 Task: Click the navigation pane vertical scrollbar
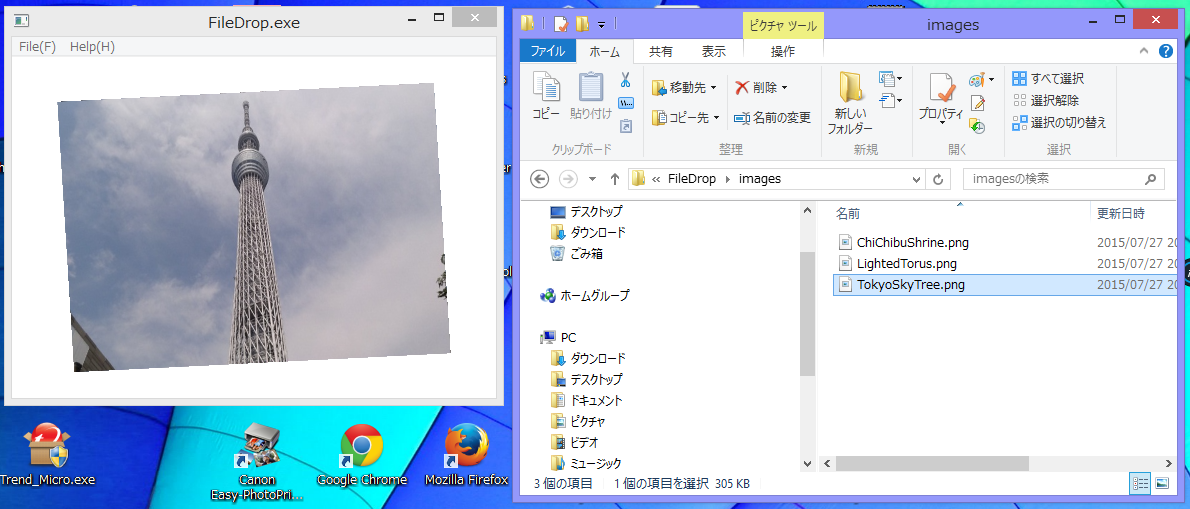(808, 313)
